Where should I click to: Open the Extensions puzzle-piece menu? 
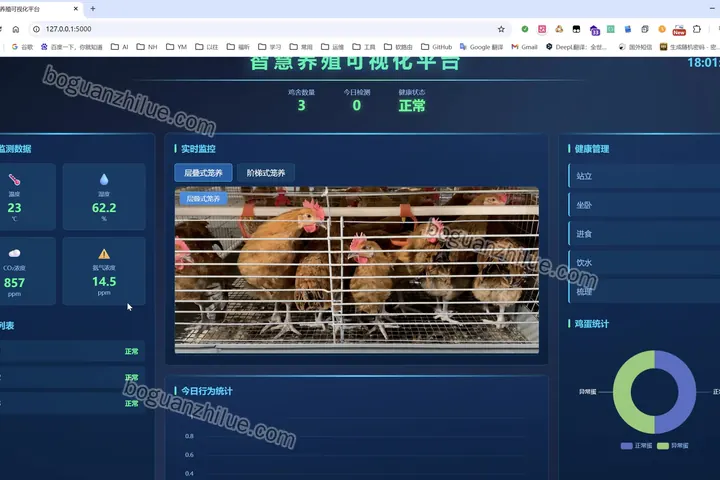697,29
